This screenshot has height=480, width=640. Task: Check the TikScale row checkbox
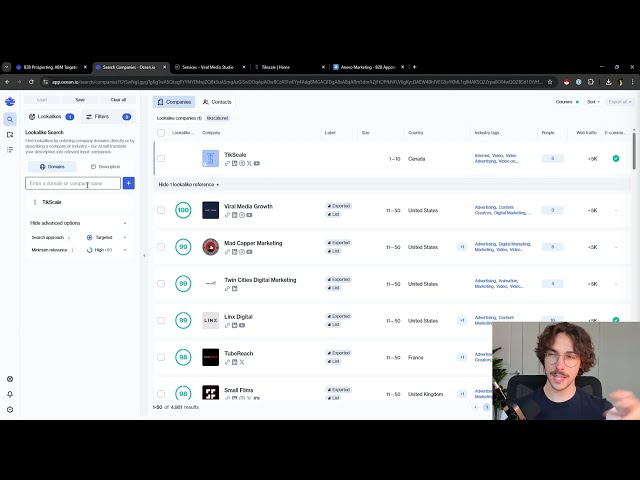(x=161, y=158)
